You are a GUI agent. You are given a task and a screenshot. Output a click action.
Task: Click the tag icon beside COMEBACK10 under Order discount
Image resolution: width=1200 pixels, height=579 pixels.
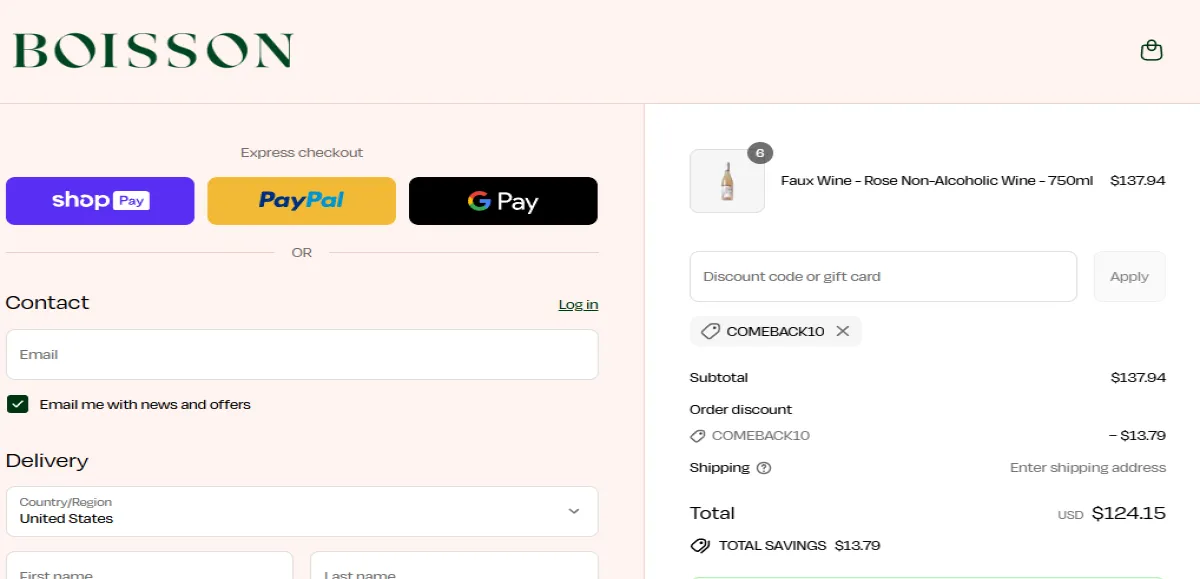click(x=697, y=435)
